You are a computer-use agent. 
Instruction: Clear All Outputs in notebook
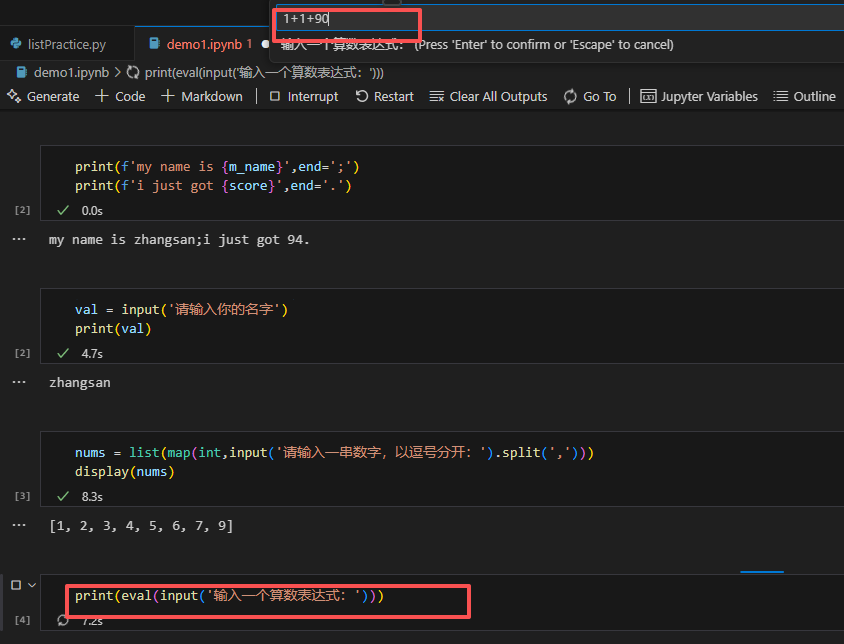[x=488, y=96]
